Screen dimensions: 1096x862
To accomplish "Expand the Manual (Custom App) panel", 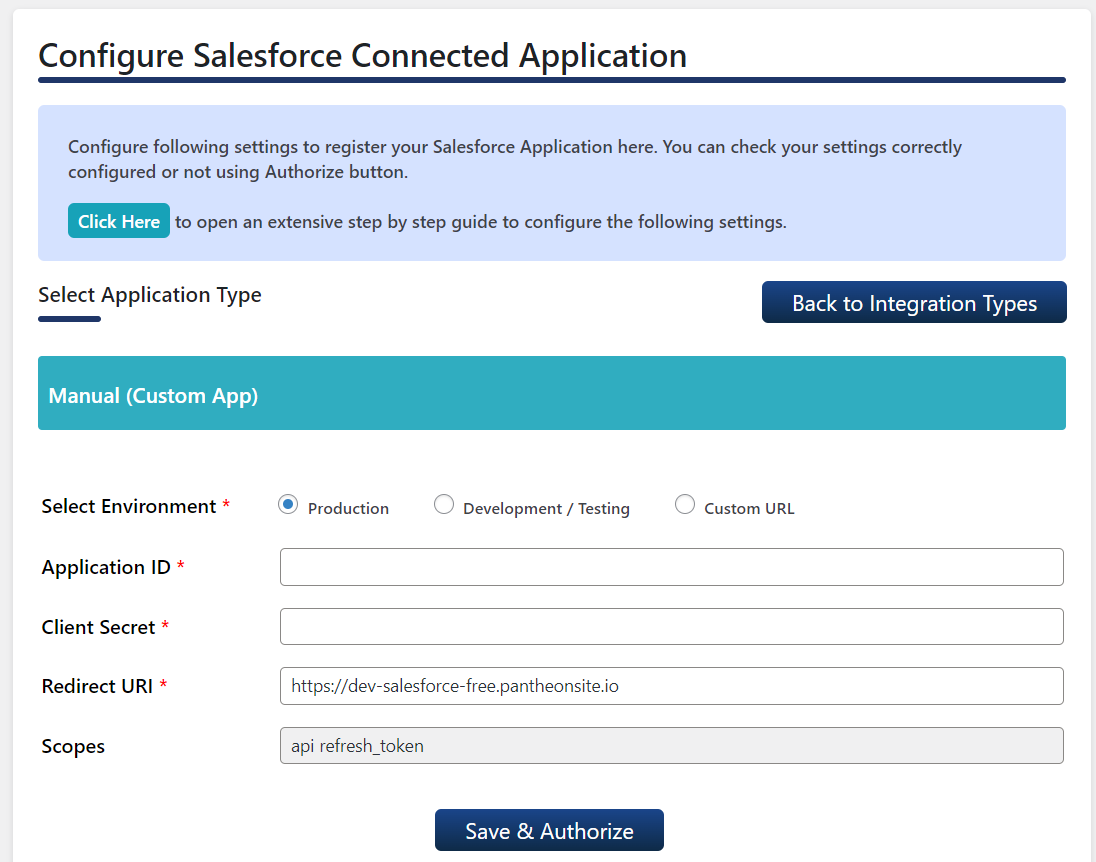I will point(551,394).
